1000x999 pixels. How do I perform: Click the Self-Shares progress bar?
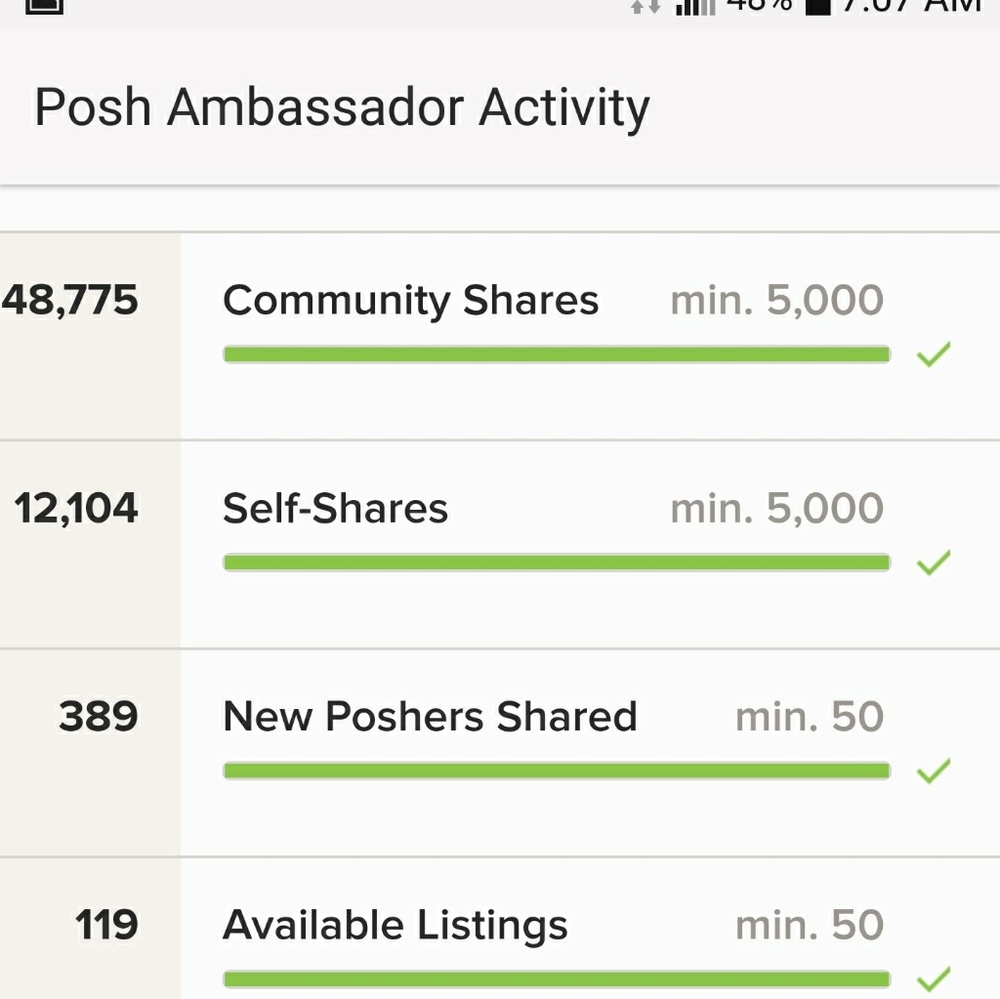556,562
